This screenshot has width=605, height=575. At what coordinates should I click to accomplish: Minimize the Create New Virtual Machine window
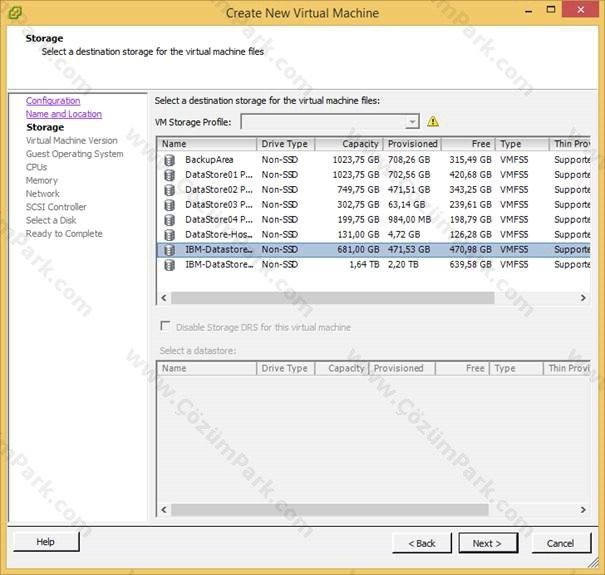pyautogui.click(x=529, y=10)
